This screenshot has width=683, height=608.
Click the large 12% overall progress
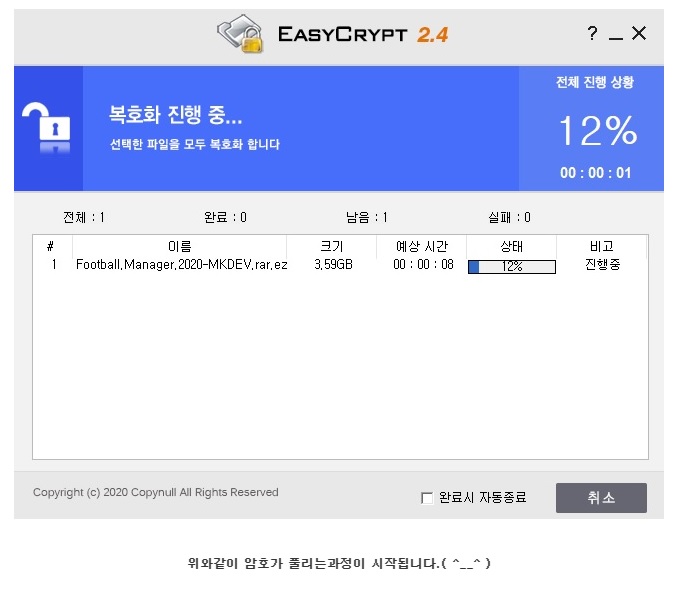[x=598, y=130]
